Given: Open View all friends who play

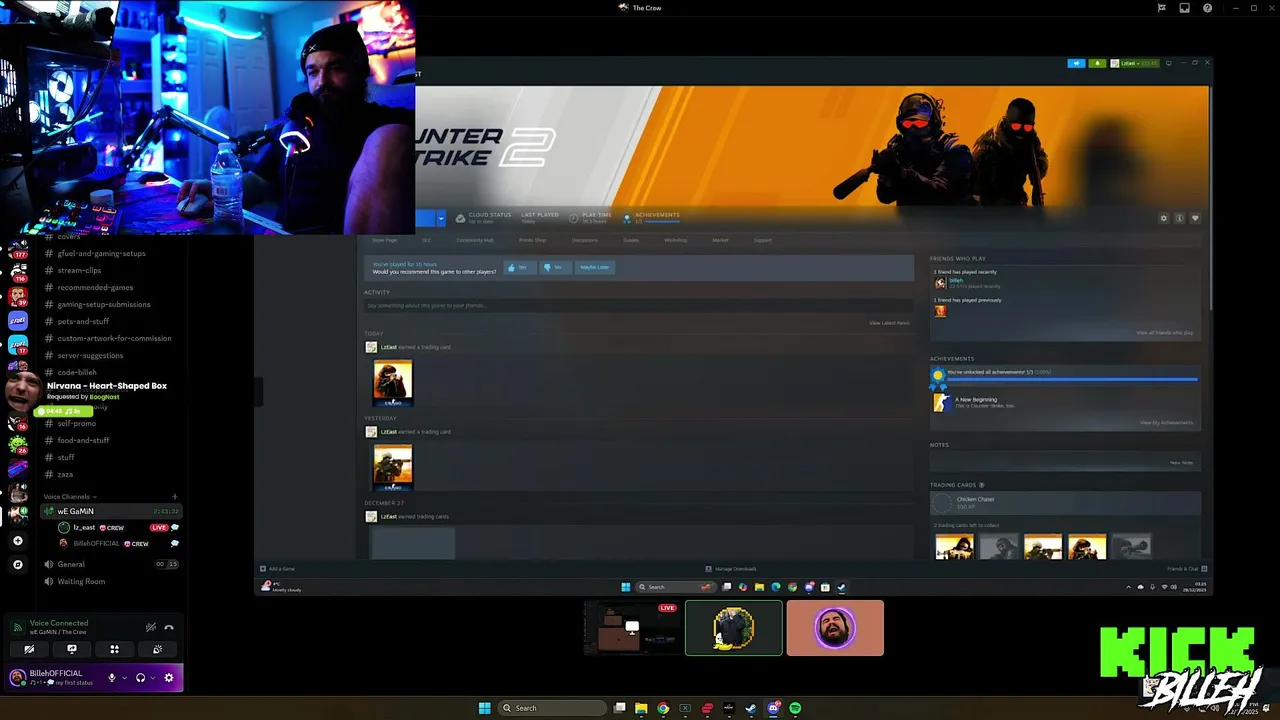Looking at the screenshot, I should click(1164, 333).
